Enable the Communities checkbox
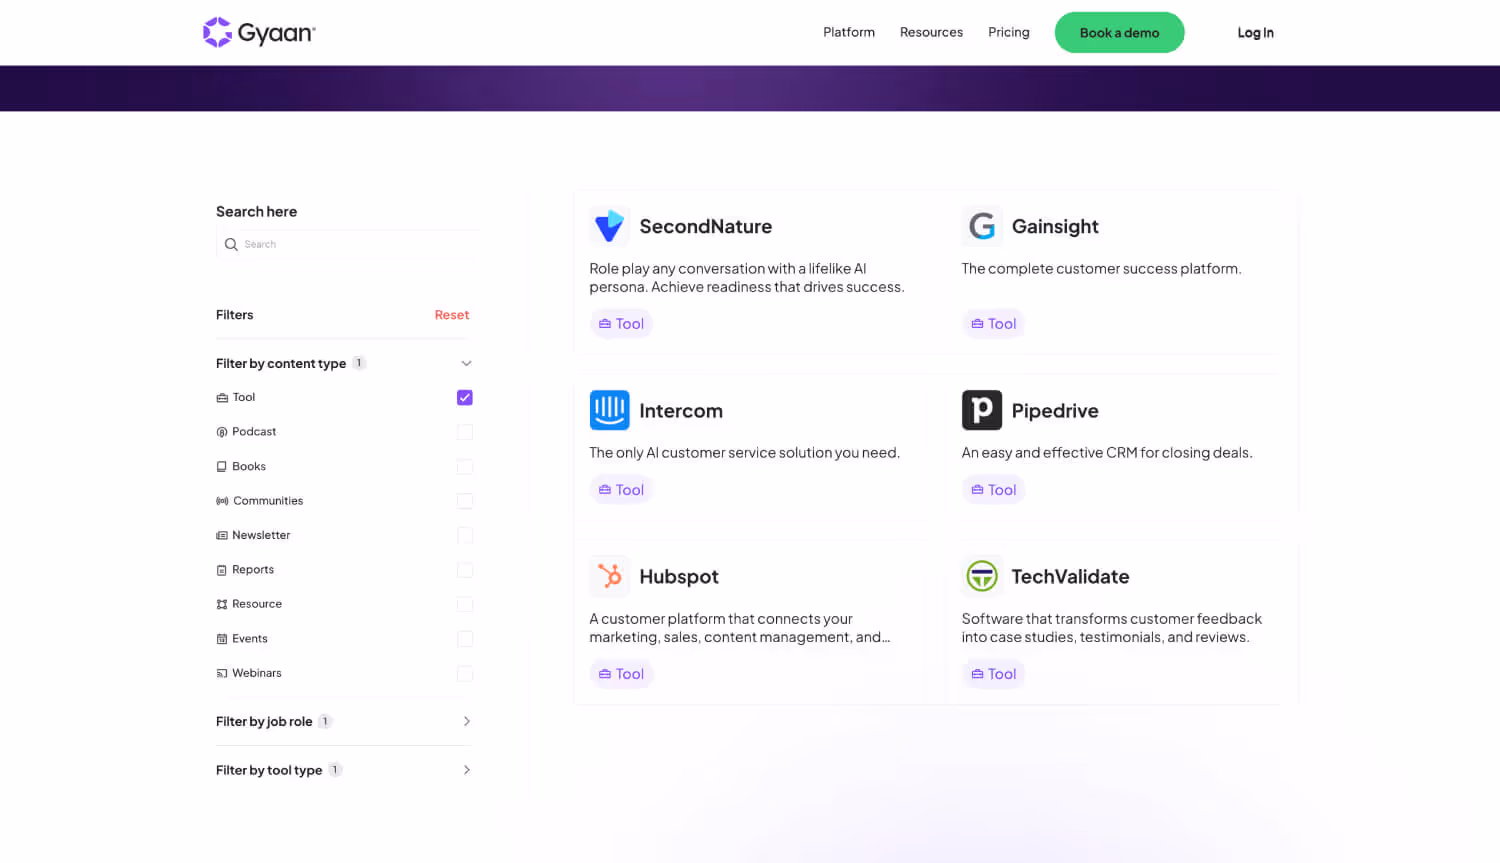1500x863 pixels. (x=465, y=501)
